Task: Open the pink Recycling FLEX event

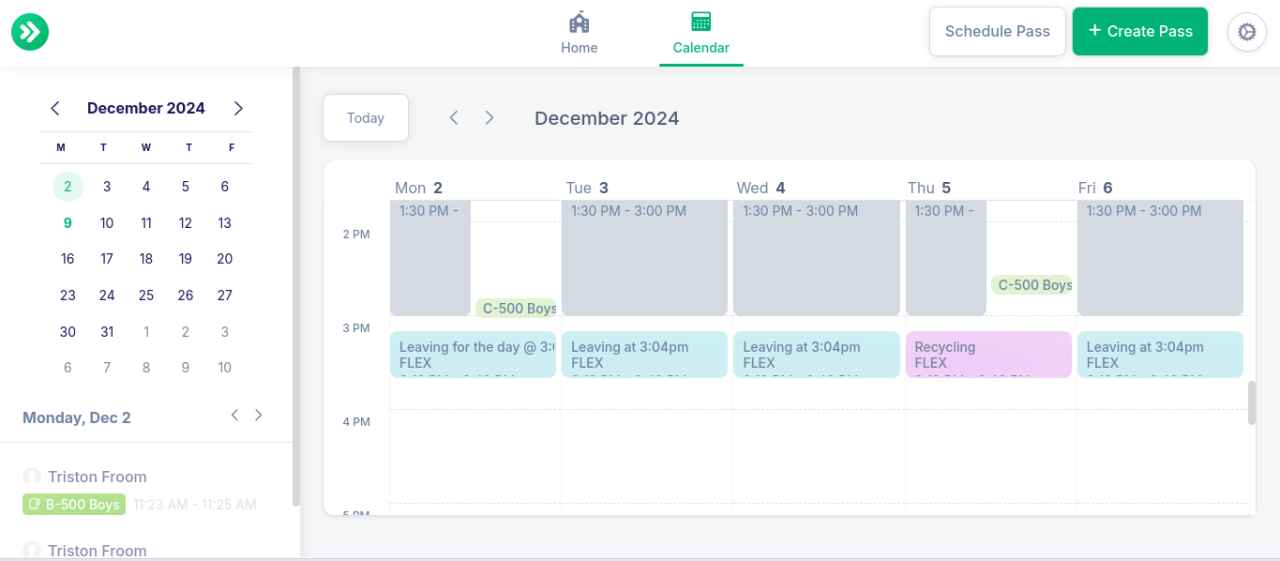Action: [x=988, y=354]
